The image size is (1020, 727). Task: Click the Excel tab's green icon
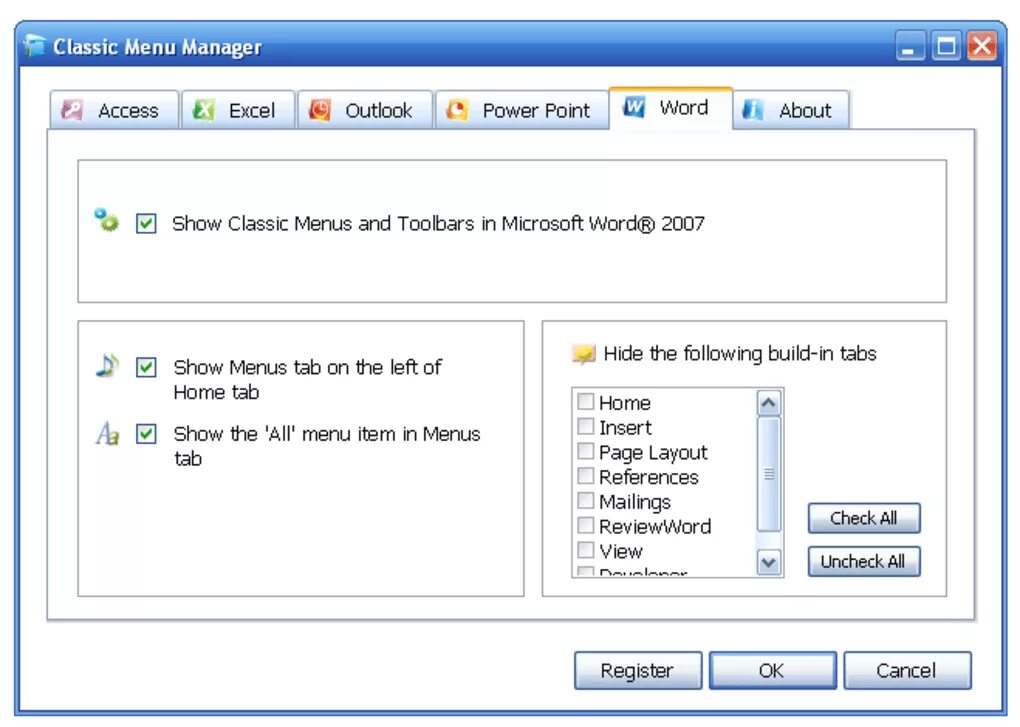pos(204,110)
